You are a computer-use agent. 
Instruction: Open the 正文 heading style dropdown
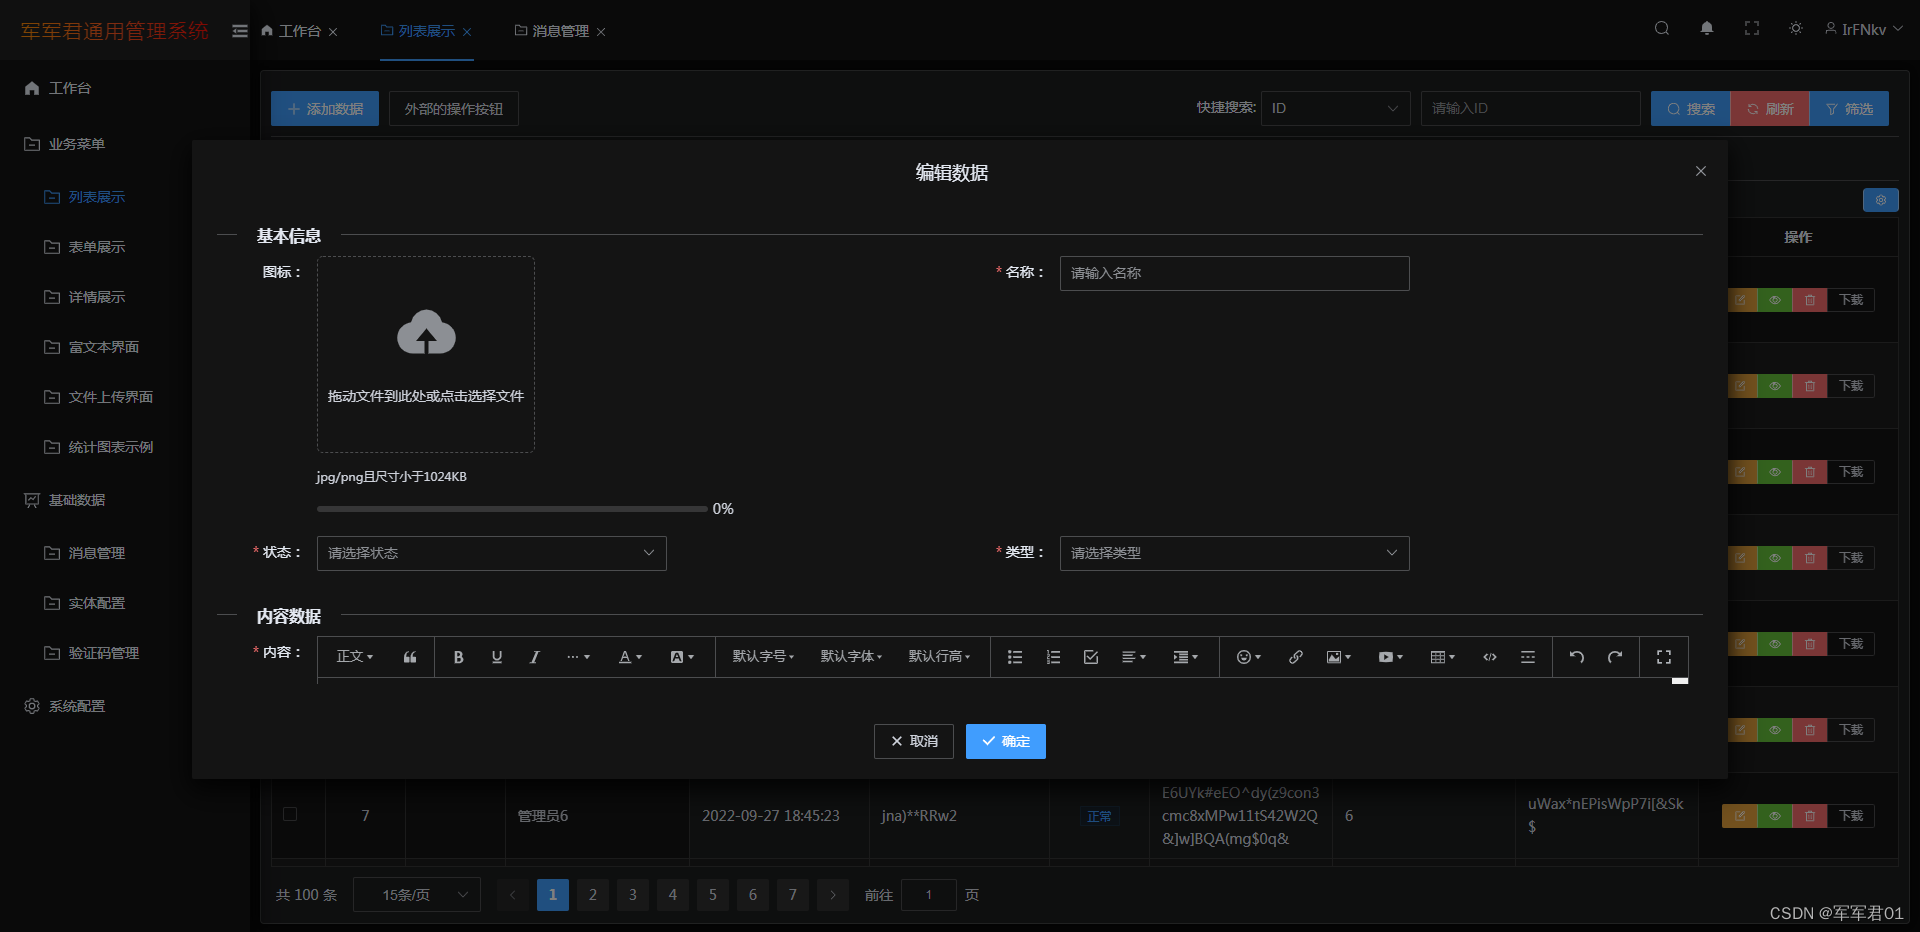point(355,657)
